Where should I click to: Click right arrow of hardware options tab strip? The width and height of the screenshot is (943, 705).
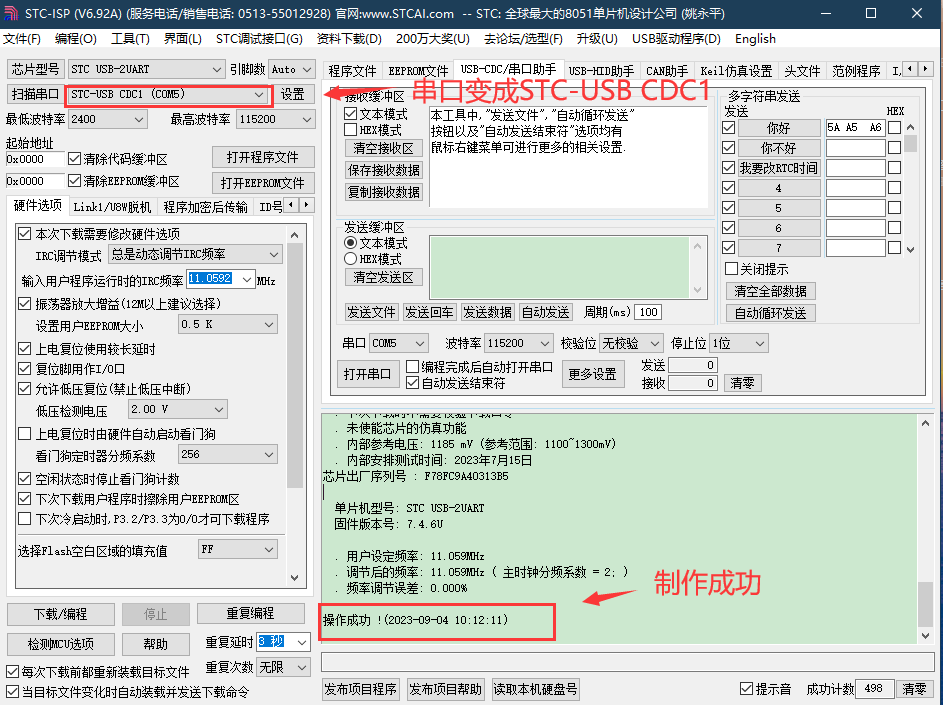pos(307,205)
